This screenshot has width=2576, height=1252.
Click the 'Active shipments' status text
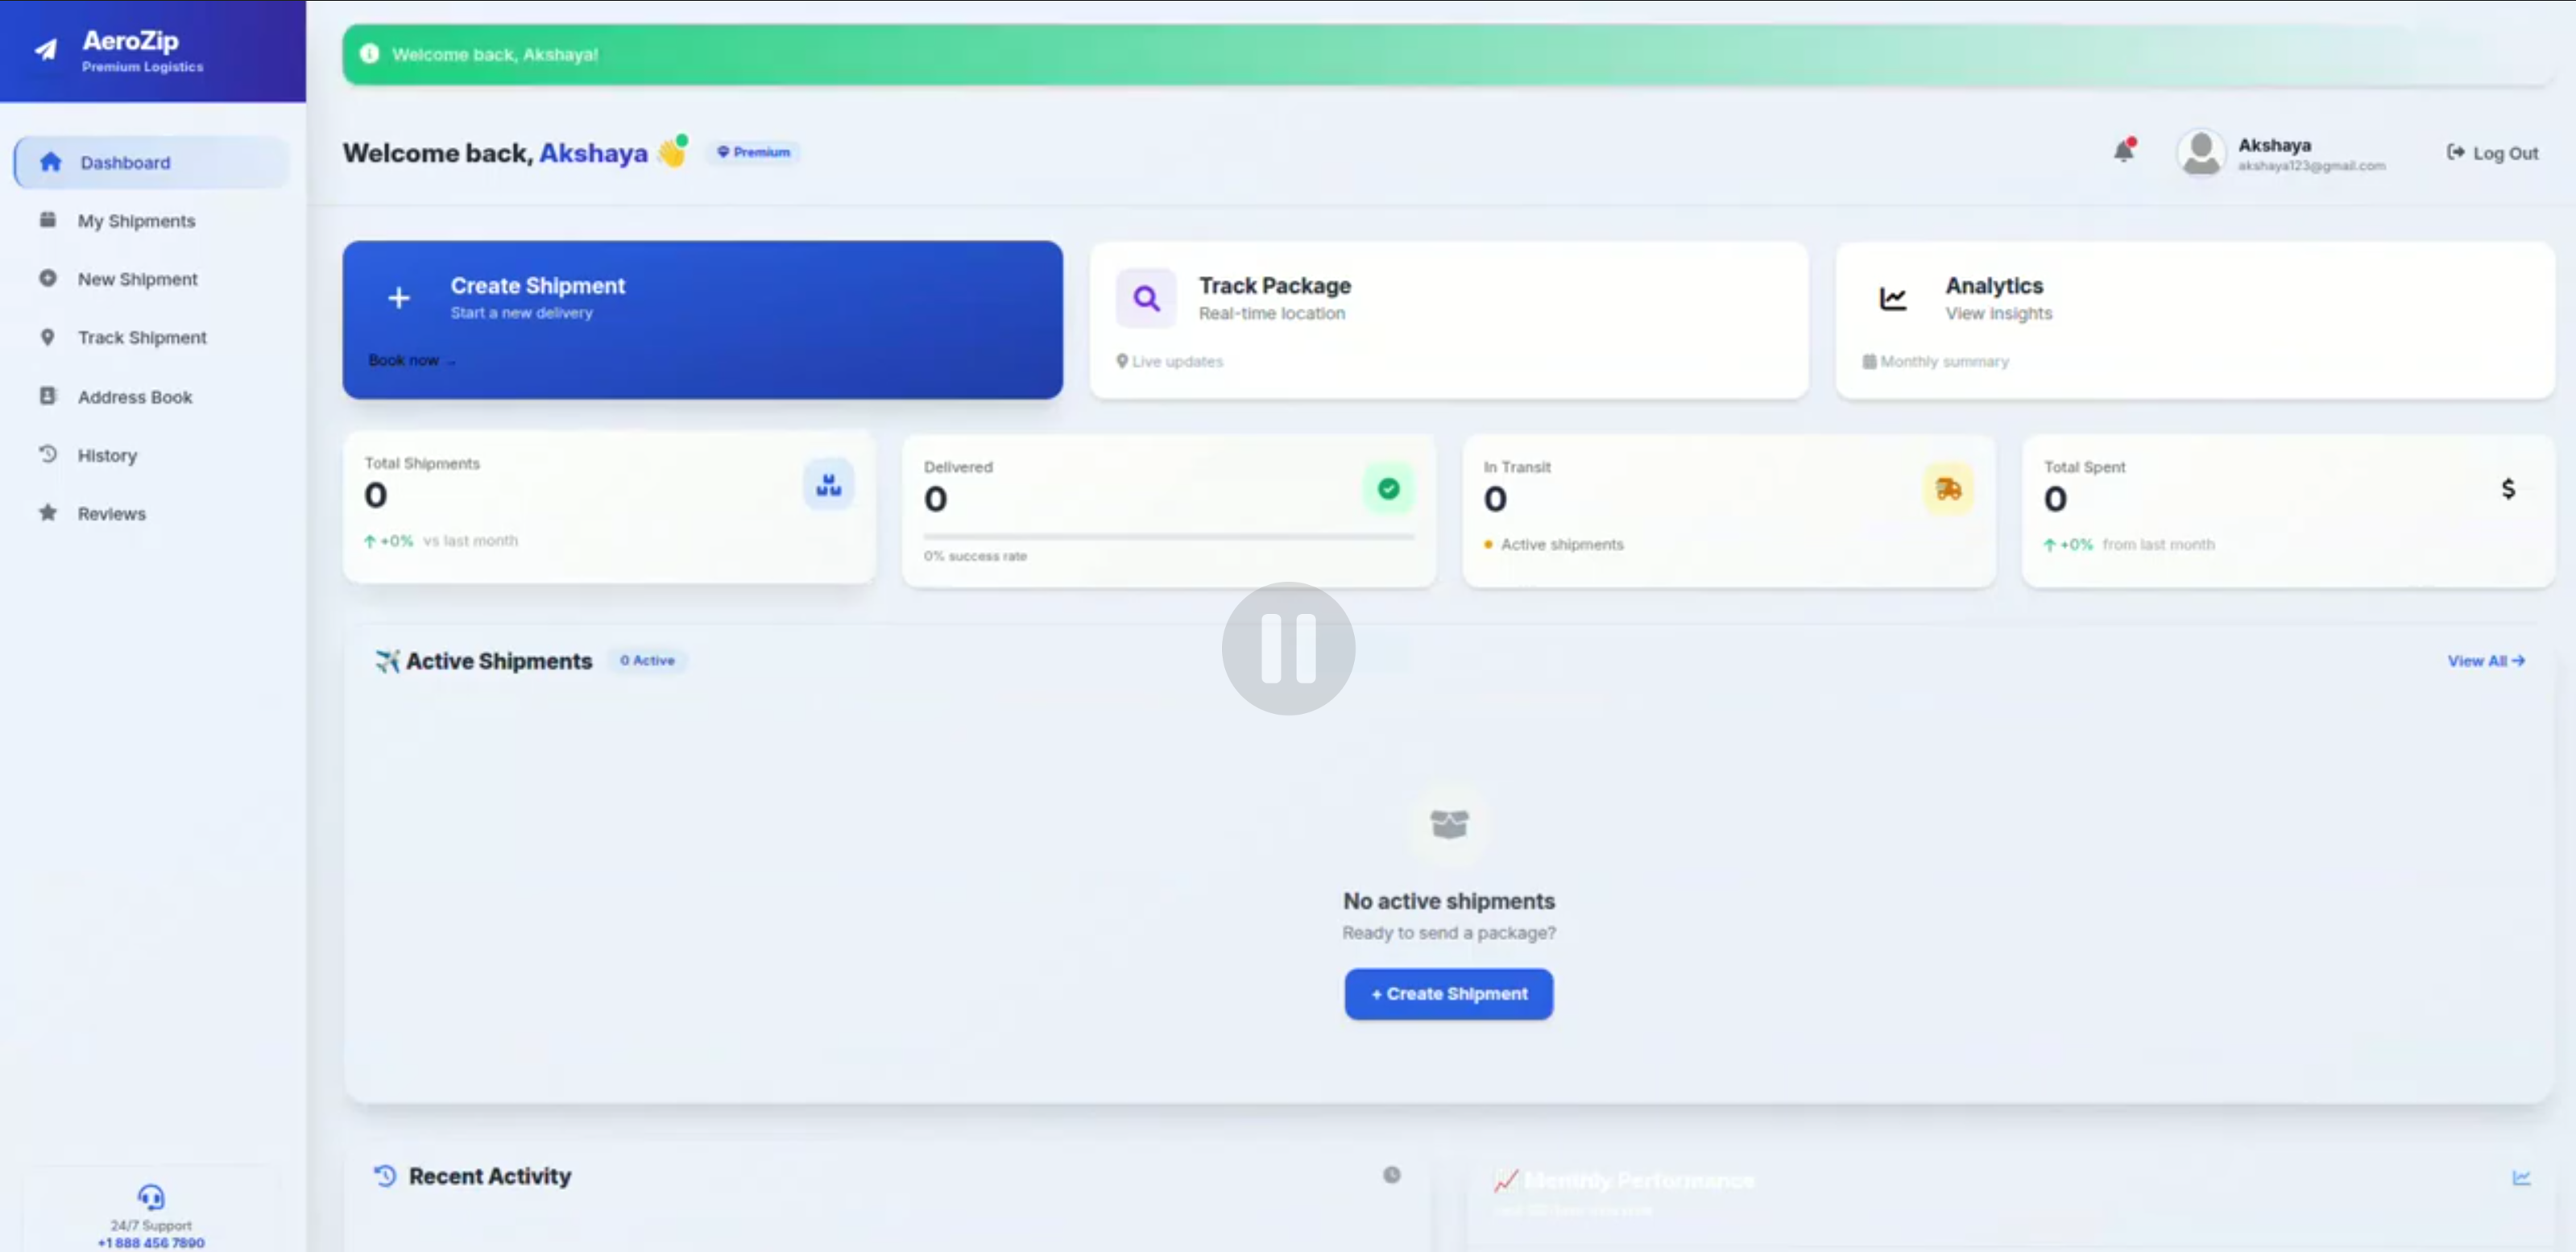1562,545
